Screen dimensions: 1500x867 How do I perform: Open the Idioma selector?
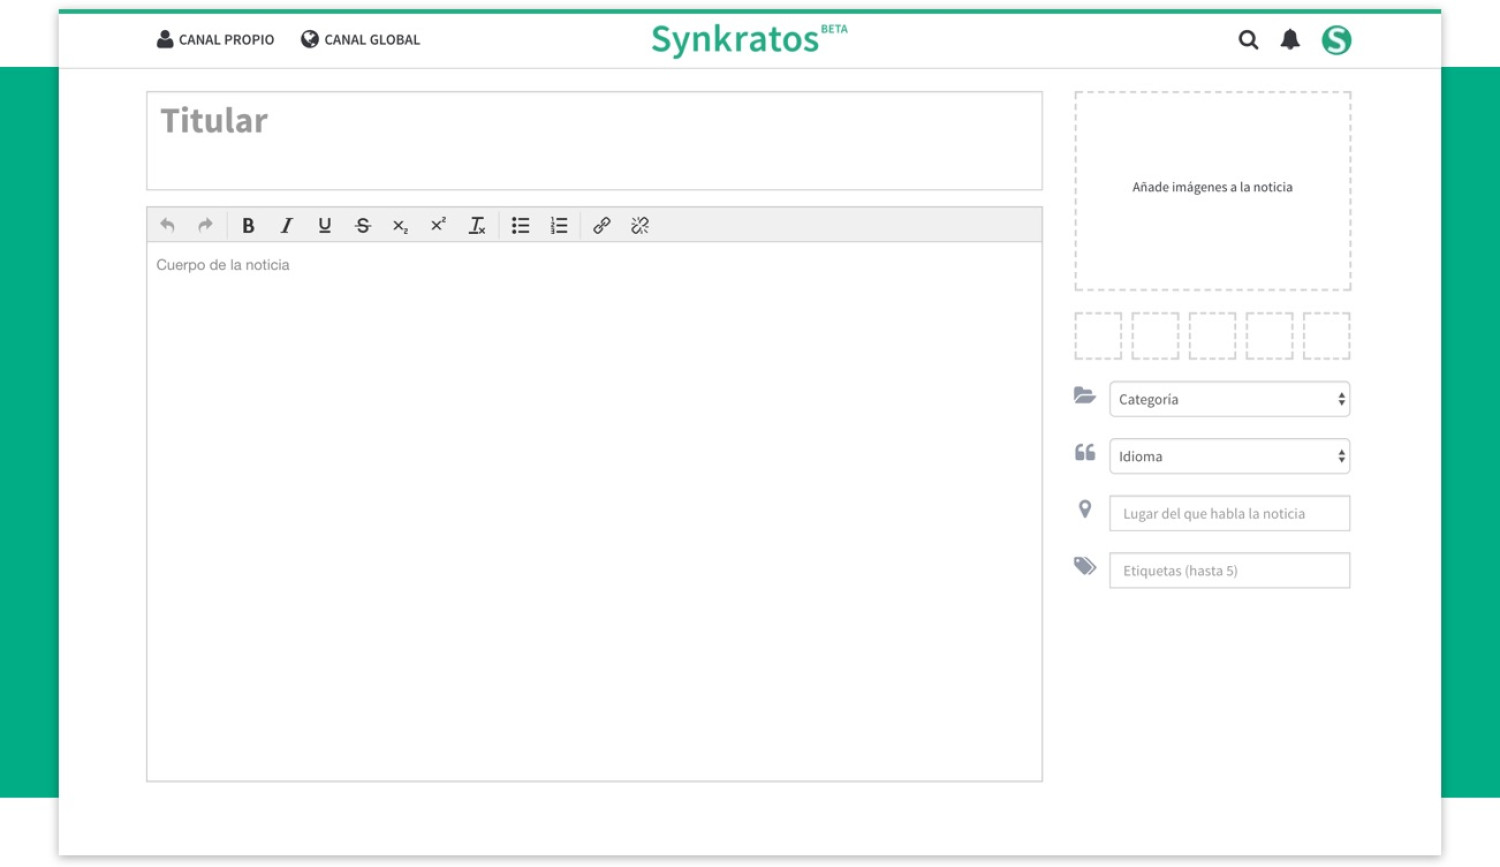pyautogui.click(x=1229, y=456)
